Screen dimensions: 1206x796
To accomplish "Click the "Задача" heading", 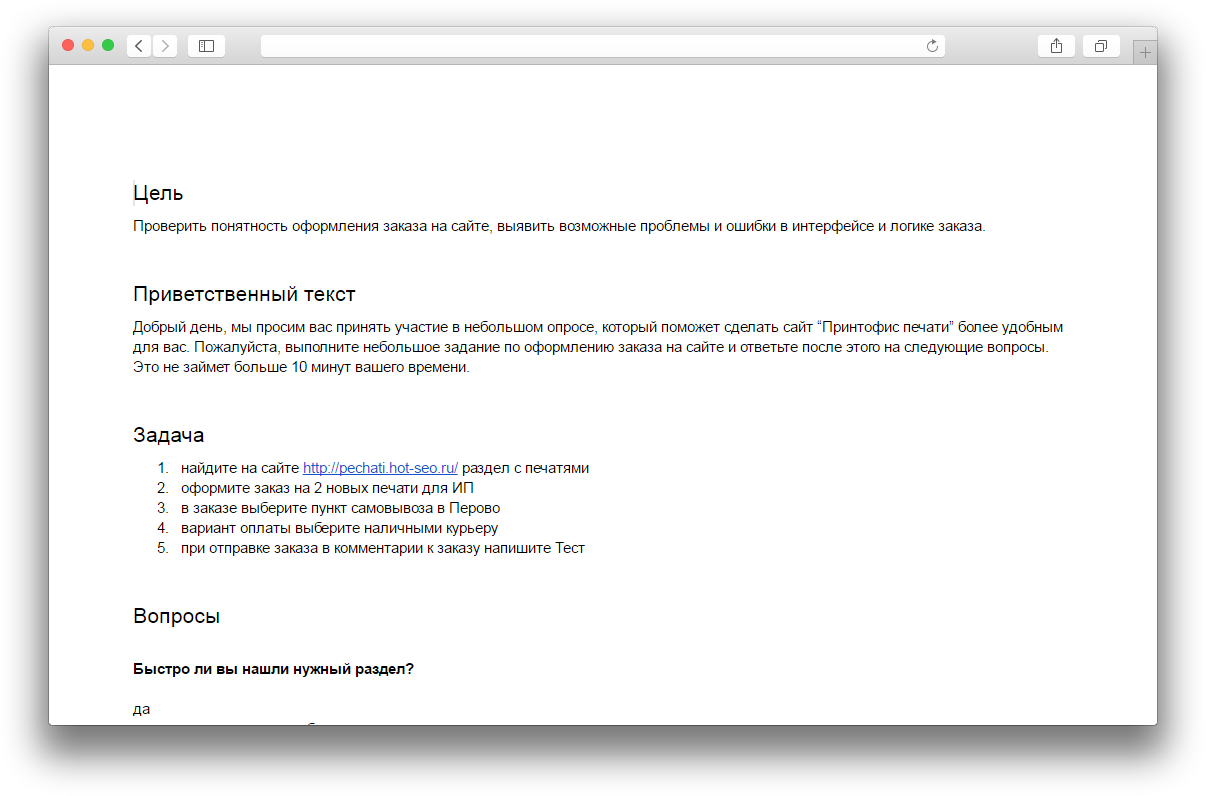I will [x=169, y=435].
